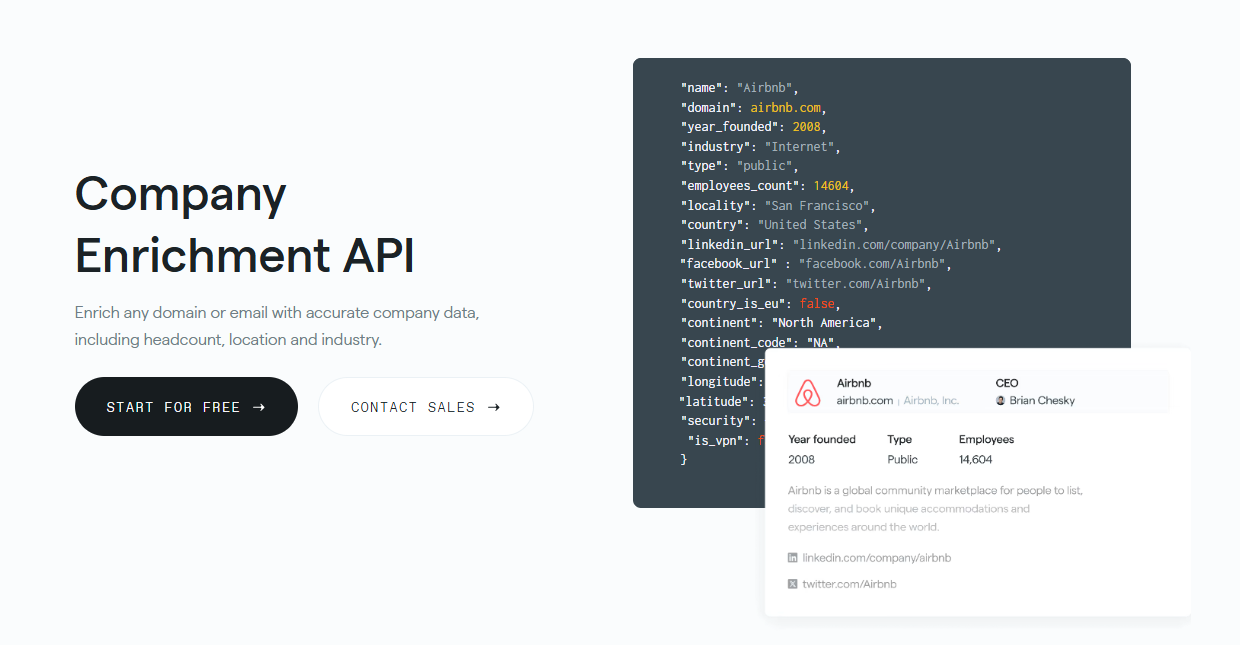Viewport: 1240px width, 645px height.
Task: Click the START FOR FREE button
Action: tap(186, 406)
